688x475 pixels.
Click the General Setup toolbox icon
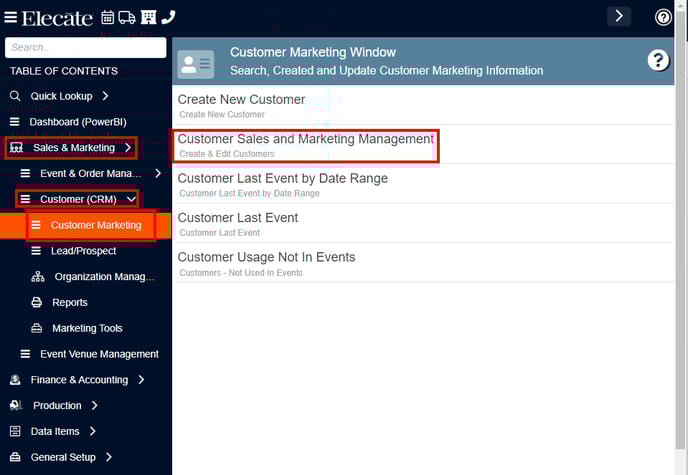click(15, 457)
